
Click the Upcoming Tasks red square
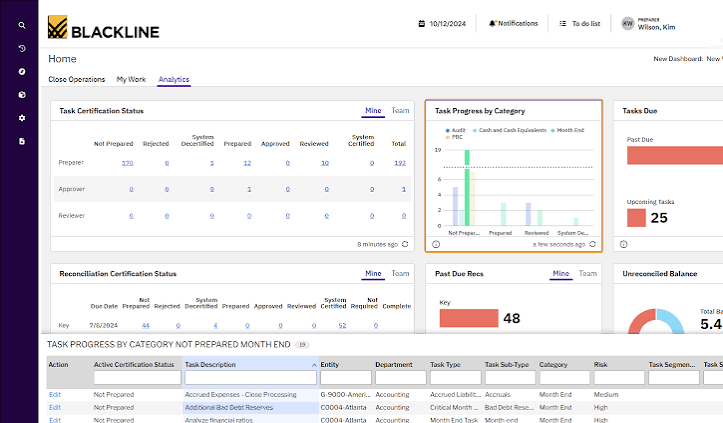[636, 218]
